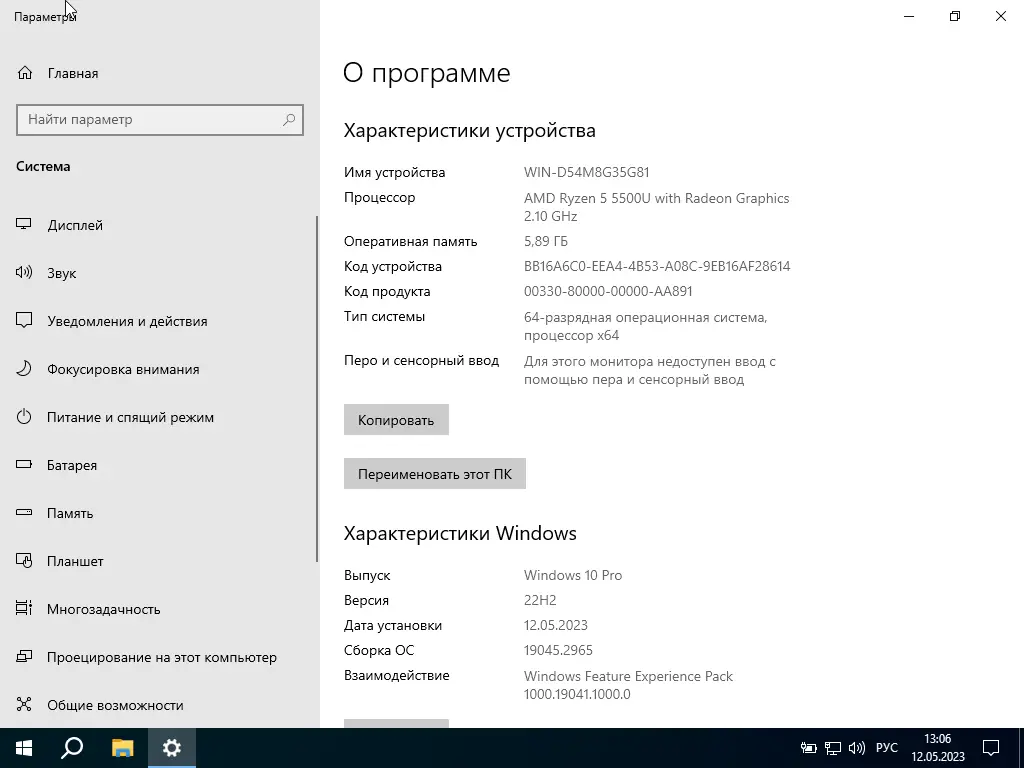Click the Память storage icon

24,513
